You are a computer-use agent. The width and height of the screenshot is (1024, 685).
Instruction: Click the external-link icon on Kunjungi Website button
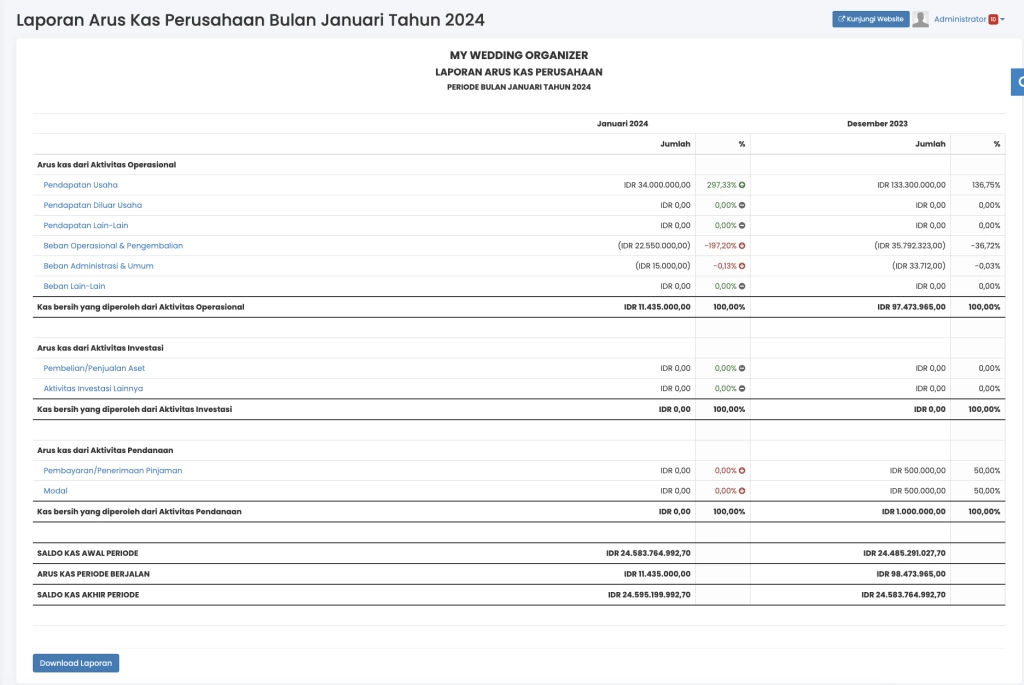pyautogui.click(x=841, y=18)
